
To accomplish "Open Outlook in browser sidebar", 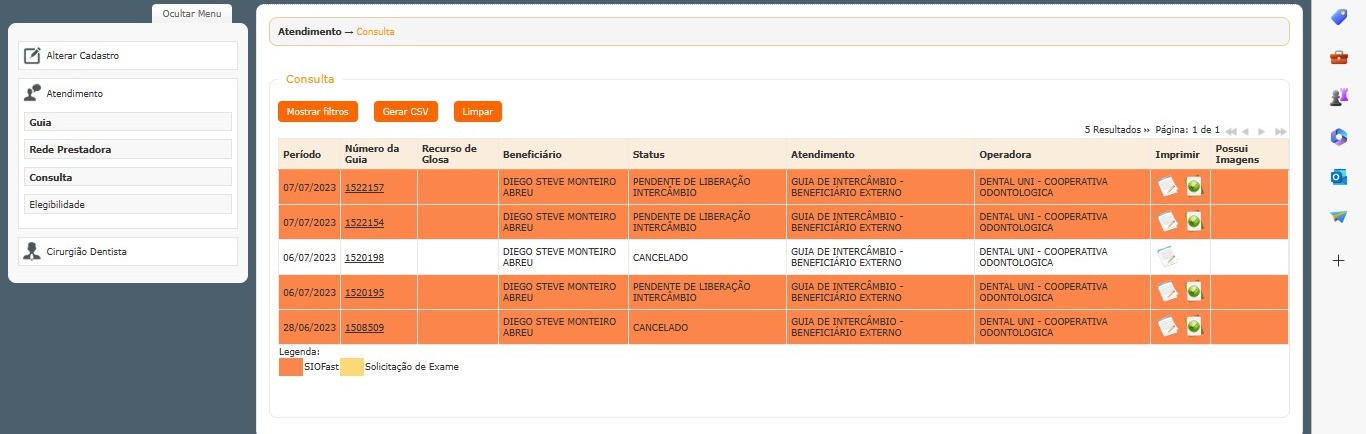I will (1339, 177).
